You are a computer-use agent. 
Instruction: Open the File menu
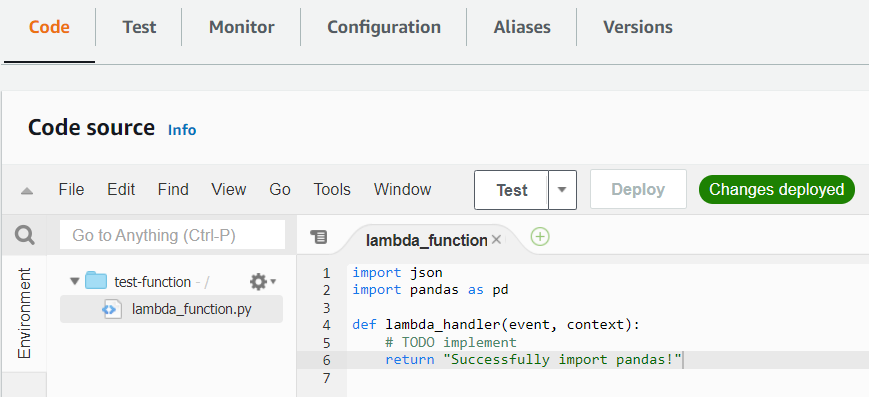point(71,190)
